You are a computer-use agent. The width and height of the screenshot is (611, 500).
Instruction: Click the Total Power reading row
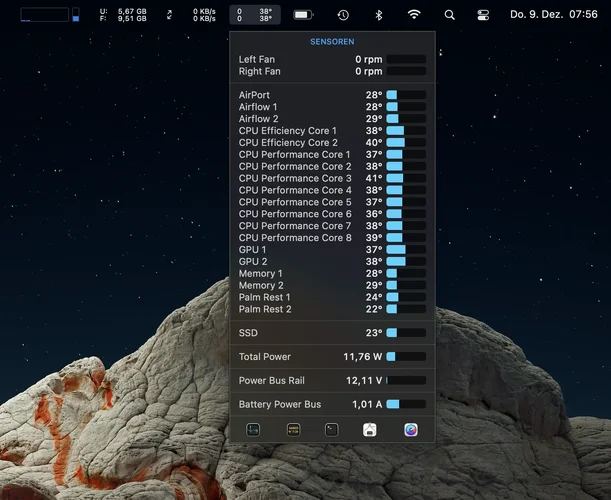coord(332,356)
